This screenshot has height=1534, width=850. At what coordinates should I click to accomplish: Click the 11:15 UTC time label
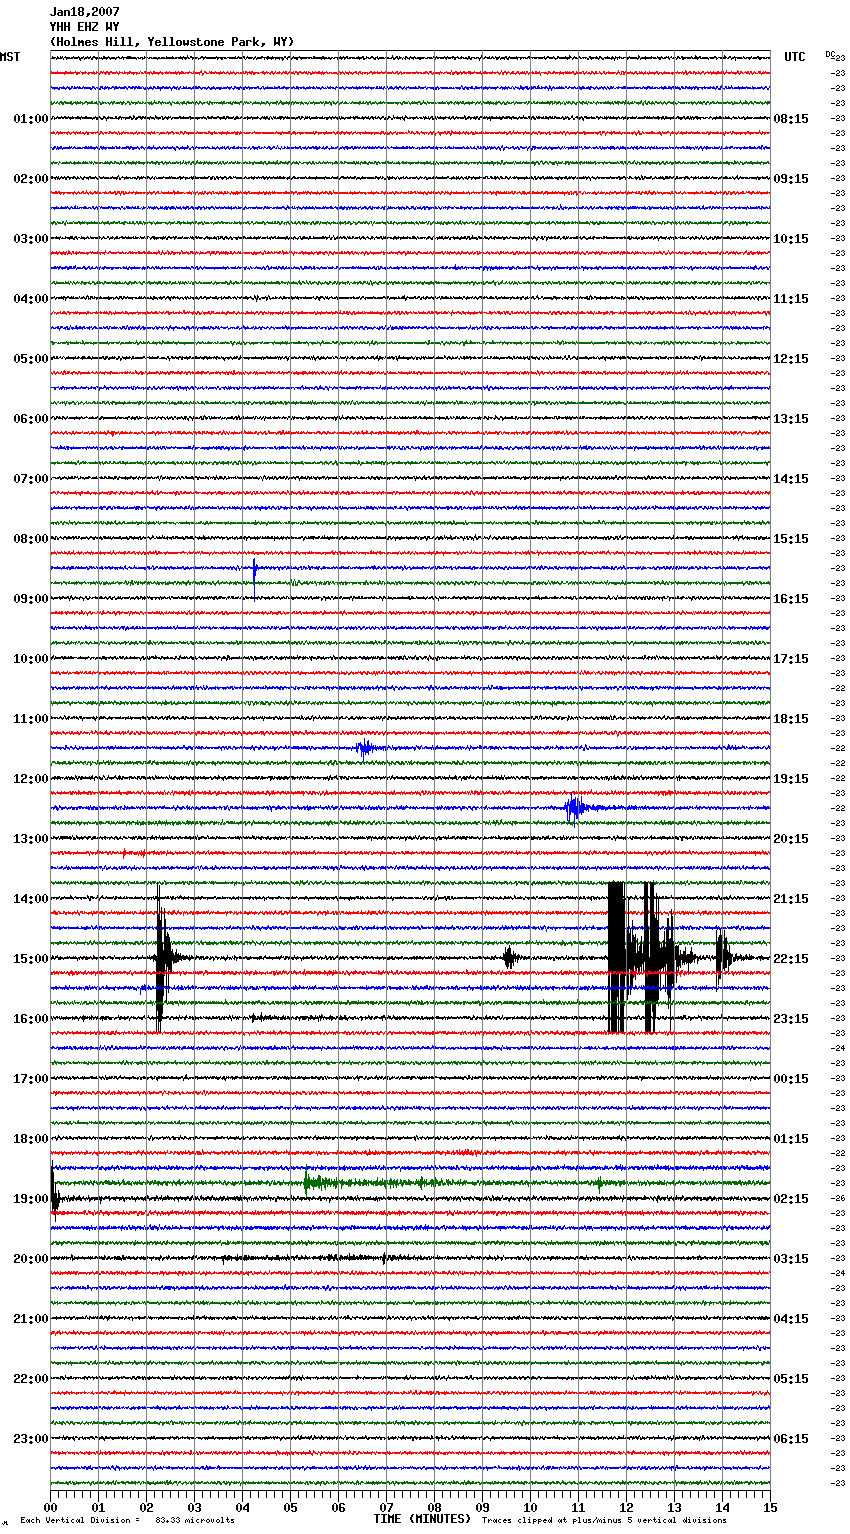pyautogui.click(x=791, y=299)
